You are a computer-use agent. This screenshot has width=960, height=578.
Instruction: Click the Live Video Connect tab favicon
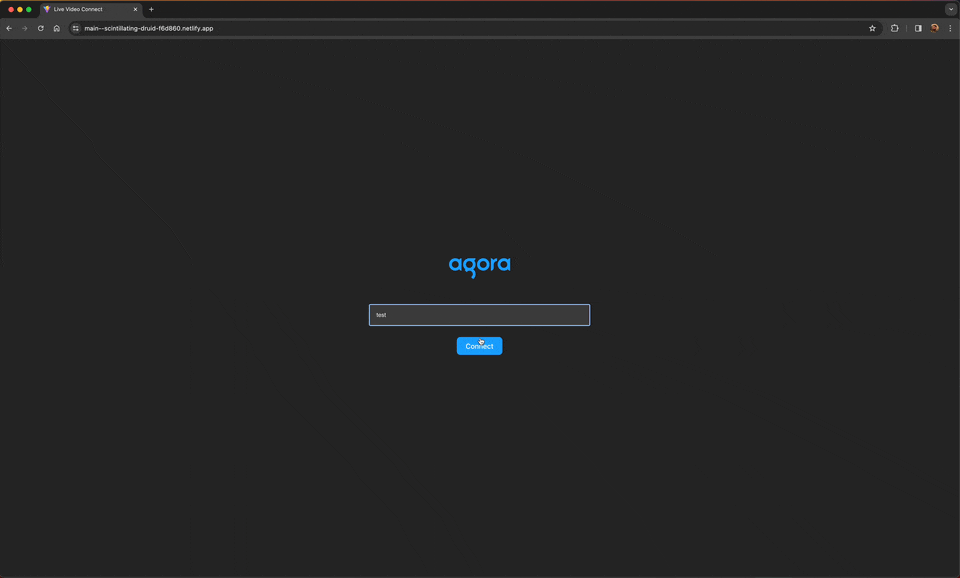pos(47,9)
